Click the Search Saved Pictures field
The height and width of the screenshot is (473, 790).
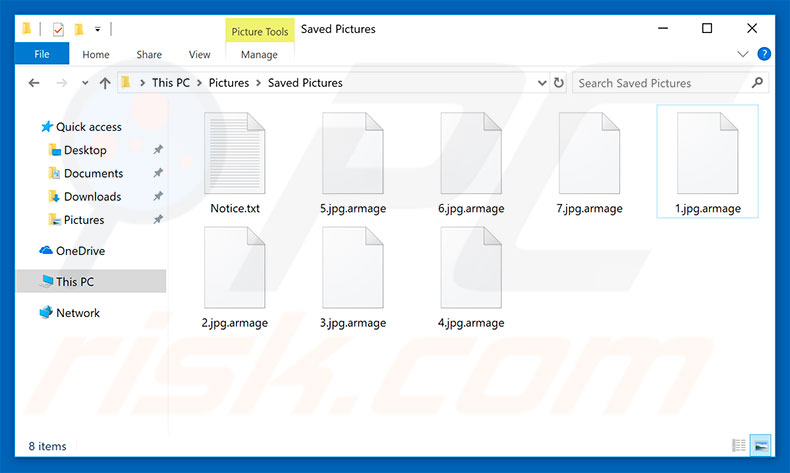point(670,83)
